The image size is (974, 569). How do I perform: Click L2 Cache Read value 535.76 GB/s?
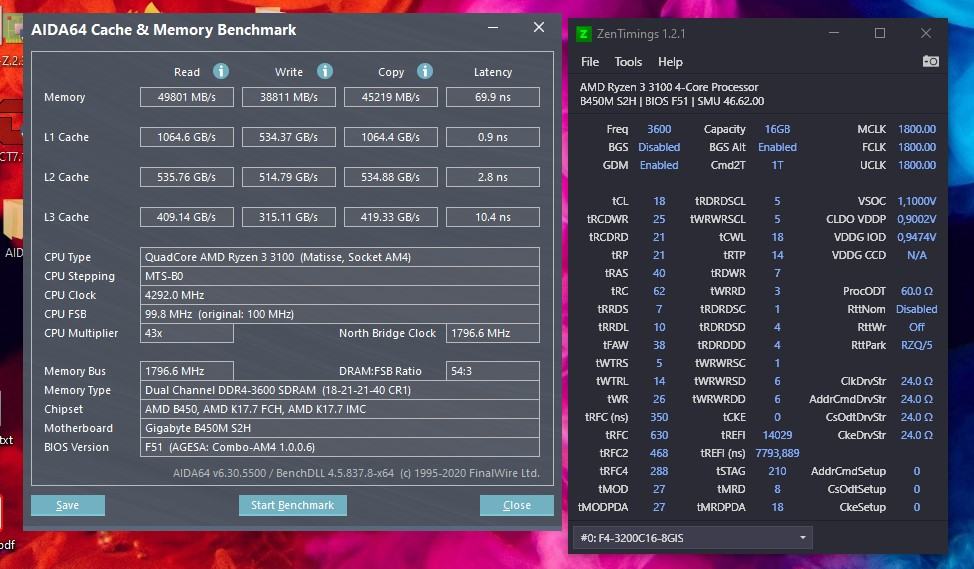[186, 177]
